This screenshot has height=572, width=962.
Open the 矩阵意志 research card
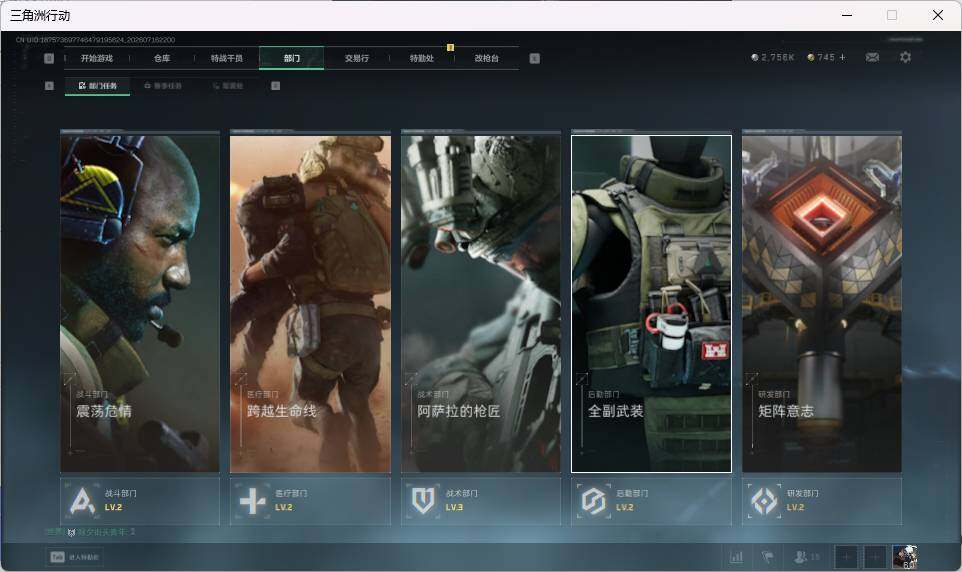(822, 303)
